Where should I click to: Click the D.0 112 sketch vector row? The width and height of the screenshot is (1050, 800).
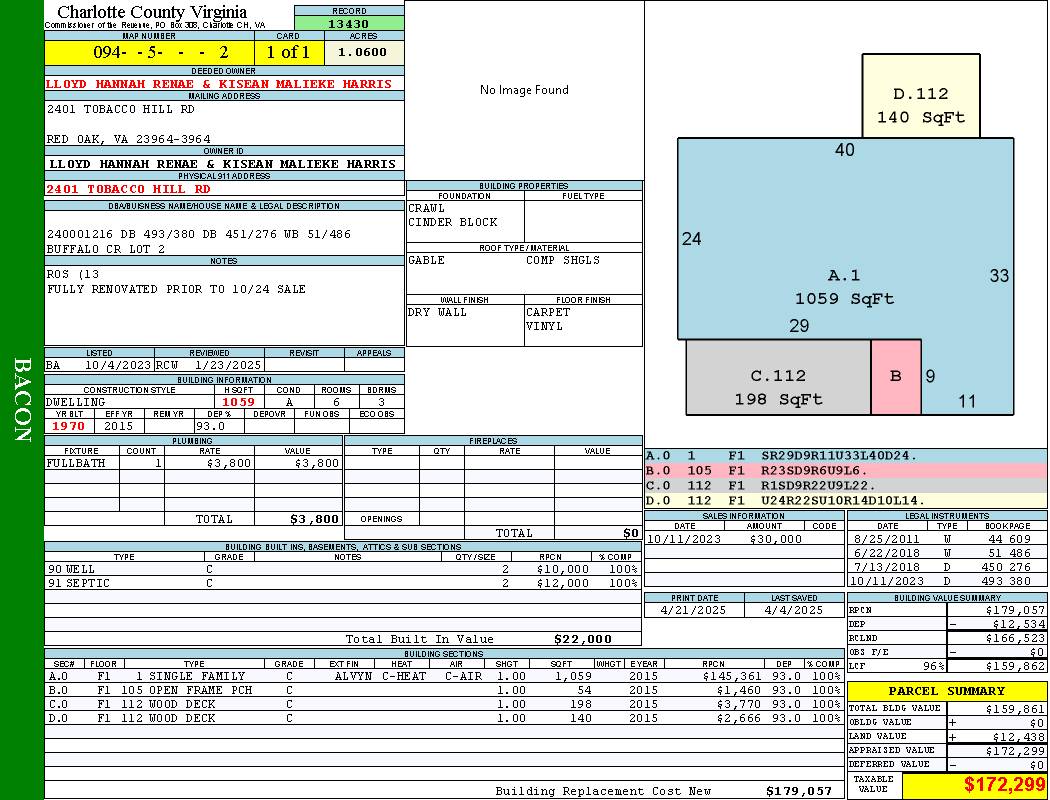tap(846, 501)
